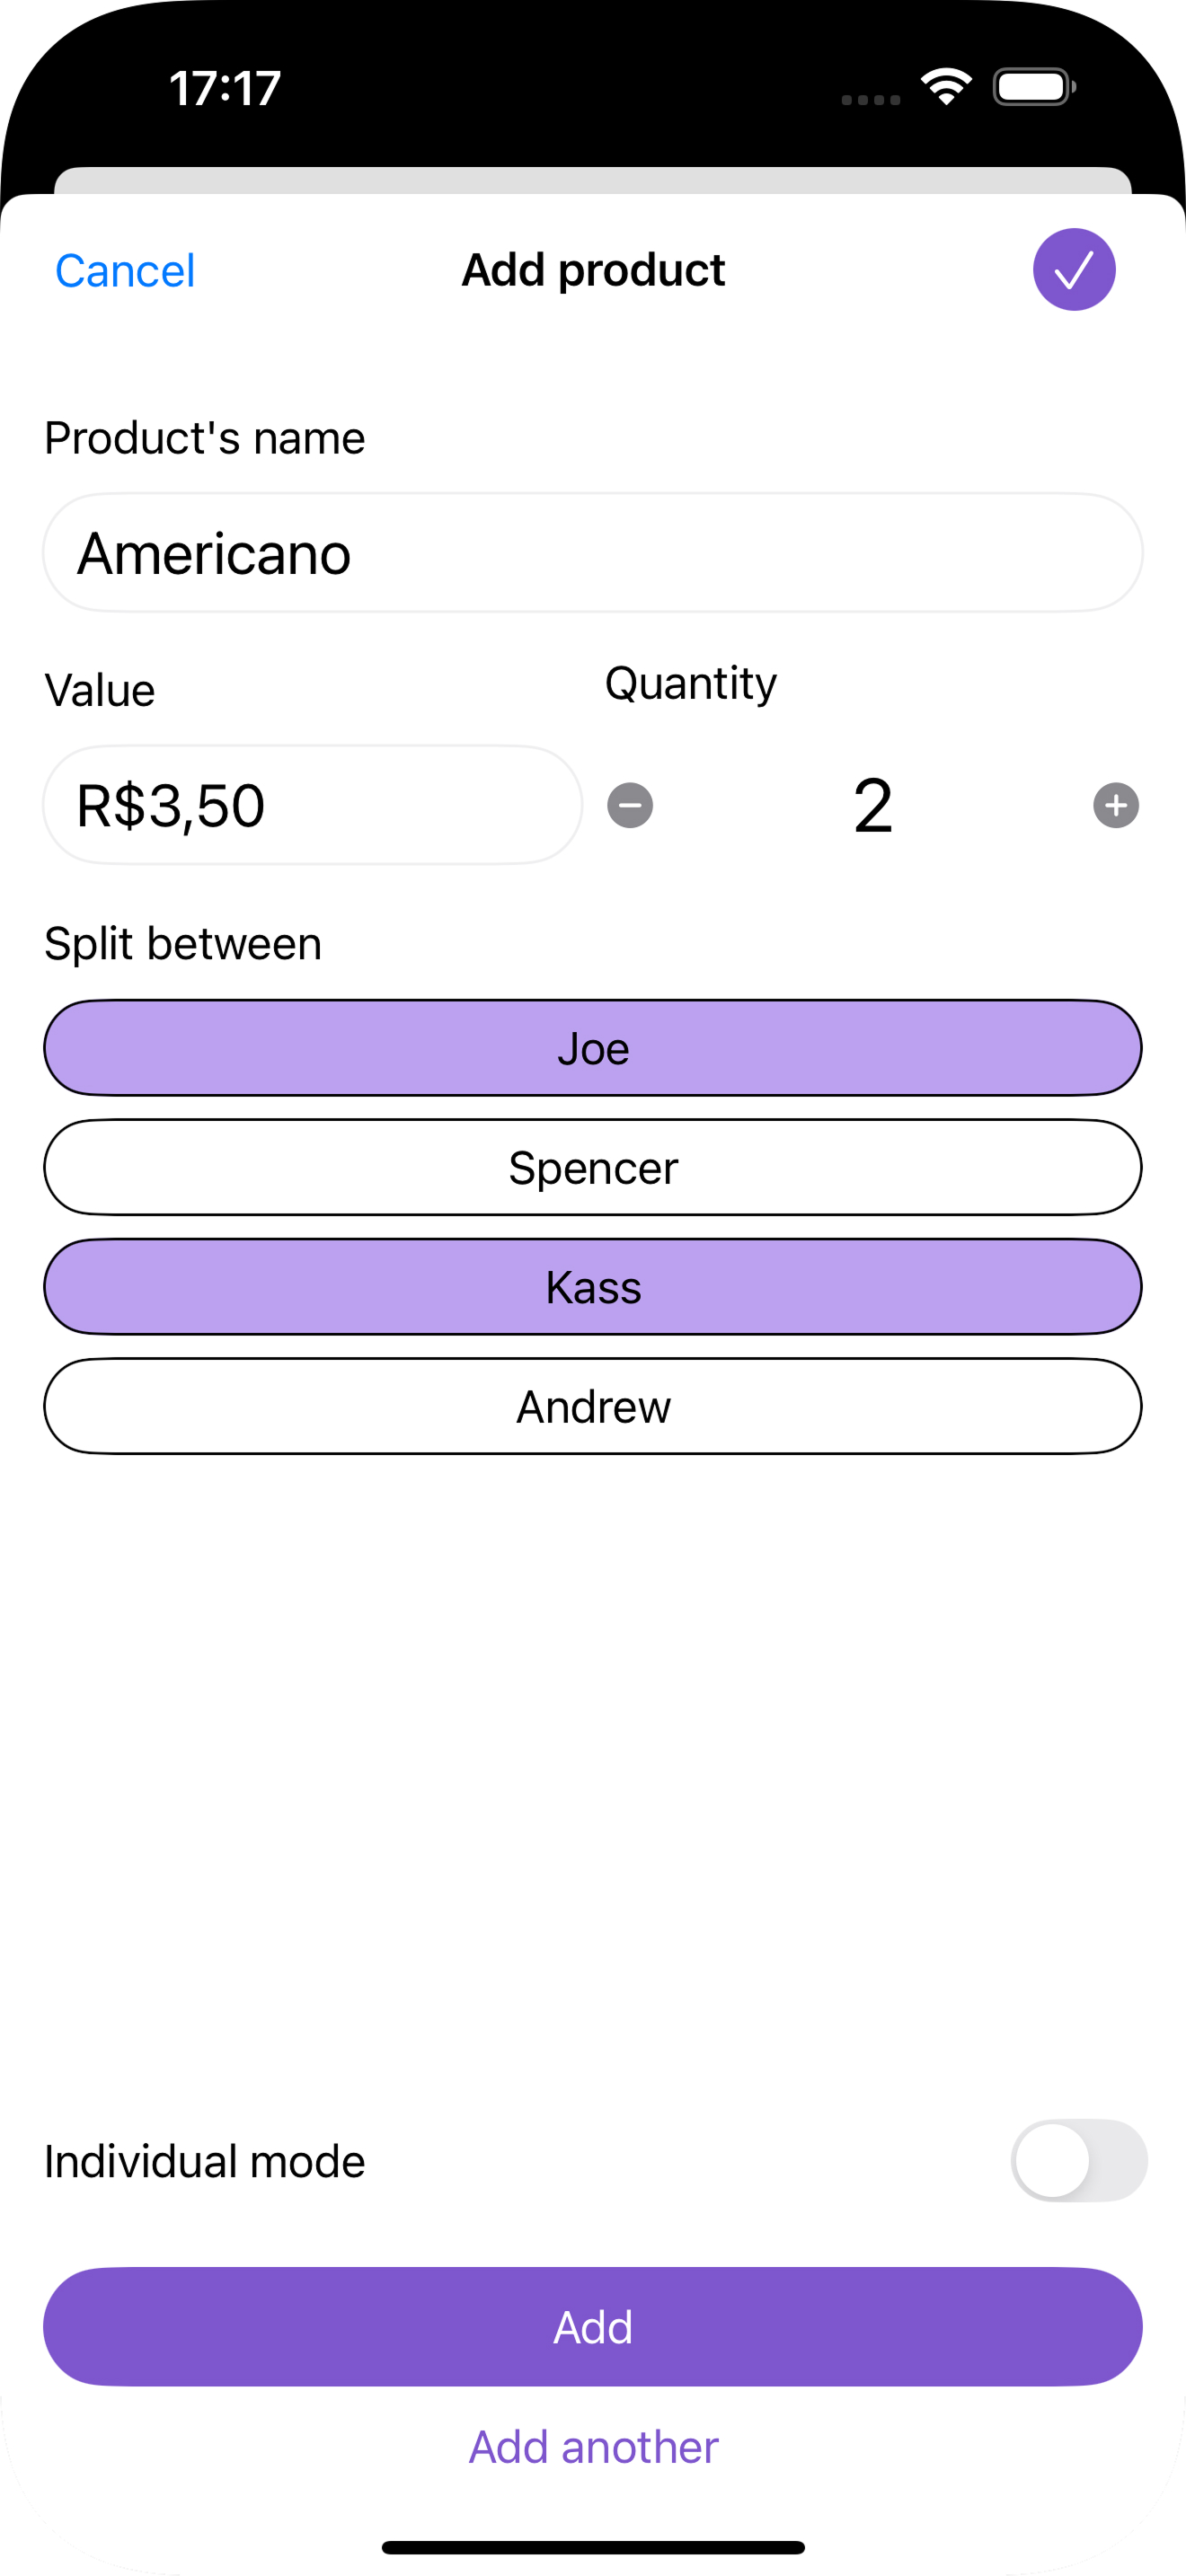Deselect Kass from the split
Viewport: 1186px width, 2576px height.
click(593, 1287)
